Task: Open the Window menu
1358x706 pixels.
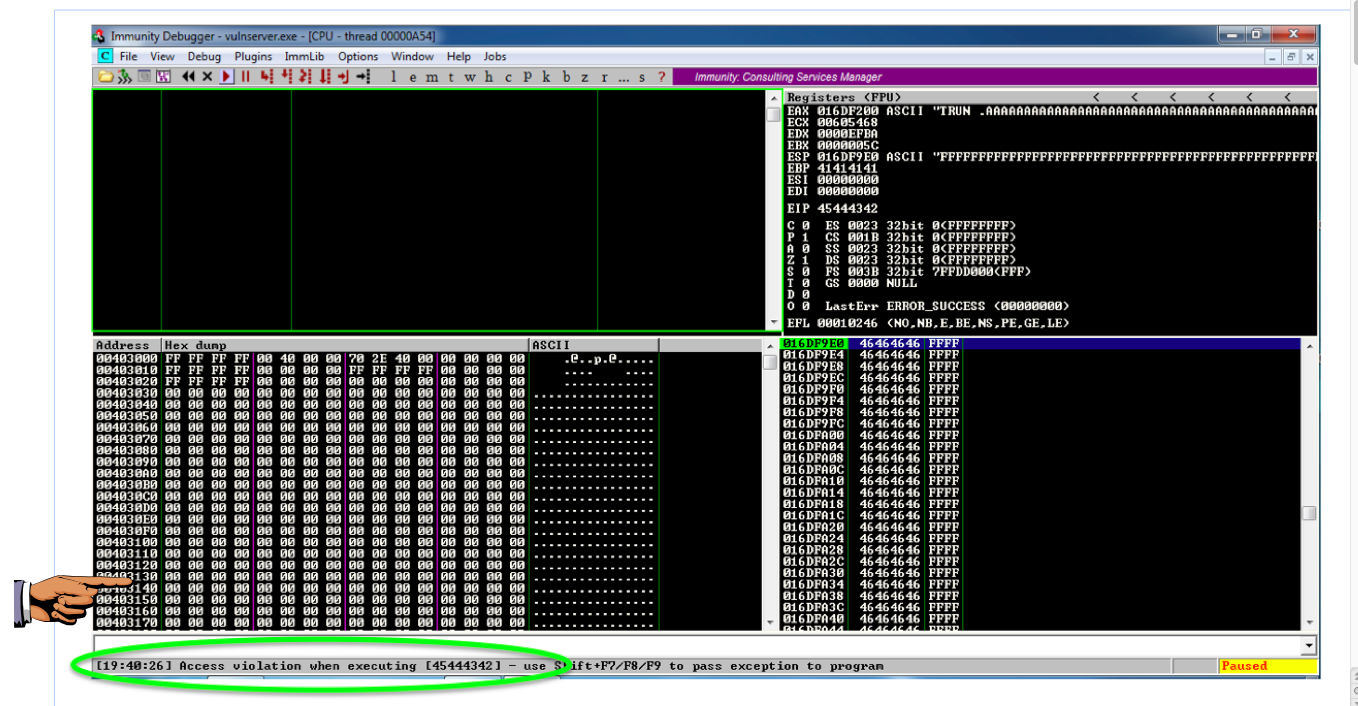Action: (412, 57)
